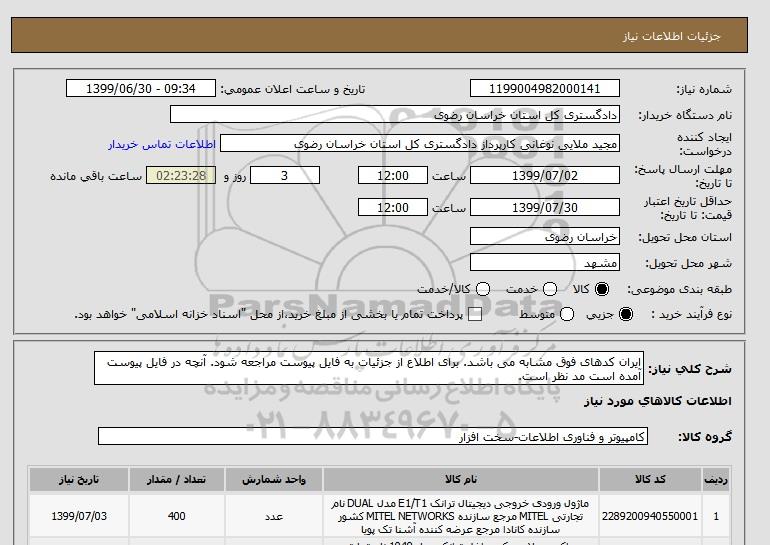Click the row number 1 cell
This screenshot has height=545, width=770.
716,516
